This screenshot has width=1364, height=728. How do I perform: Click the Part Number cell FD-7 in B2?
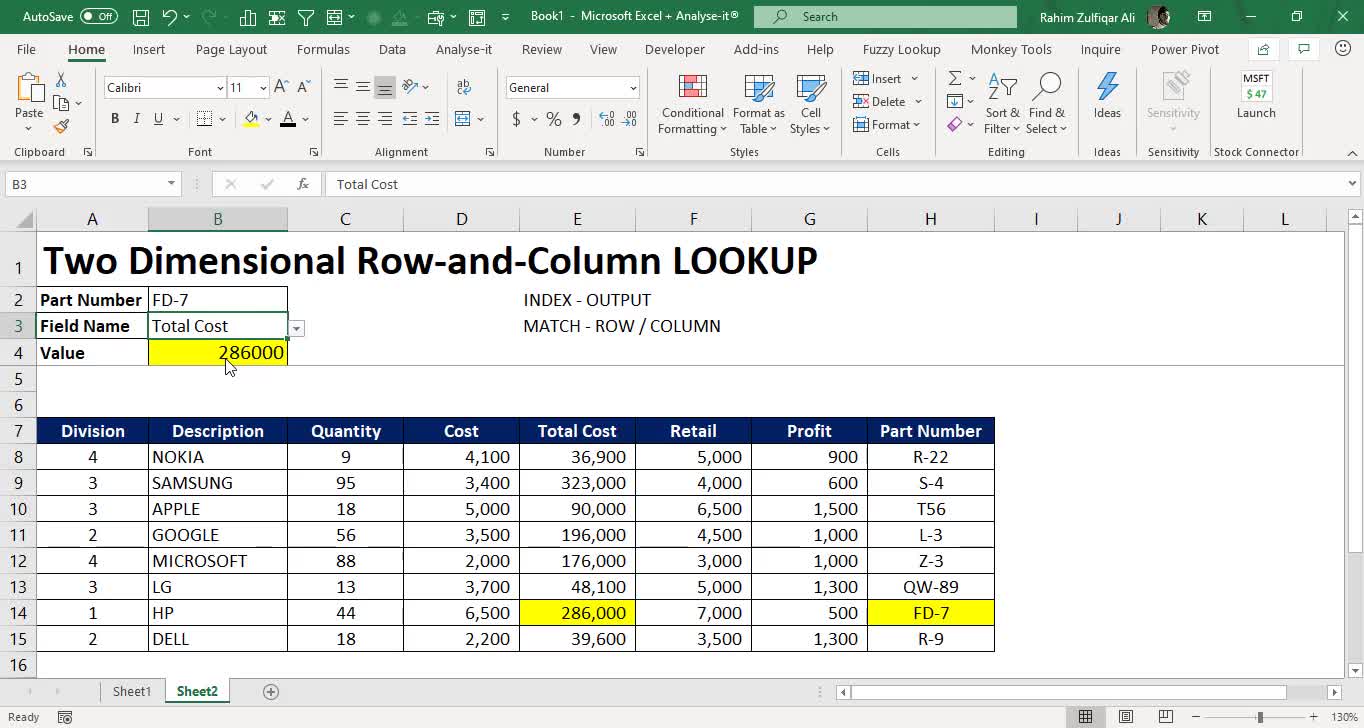tap(218, 300)
